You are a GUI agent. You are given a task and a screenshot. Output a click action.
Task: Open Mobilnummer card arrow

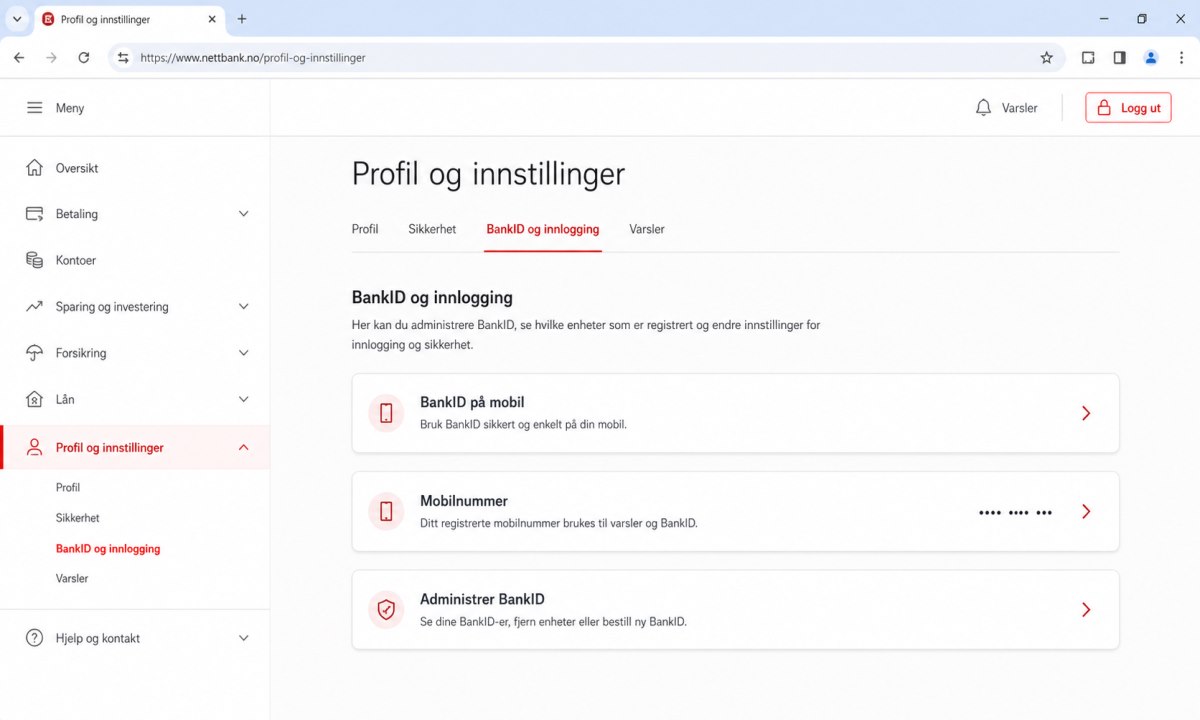pos(1086,511)
